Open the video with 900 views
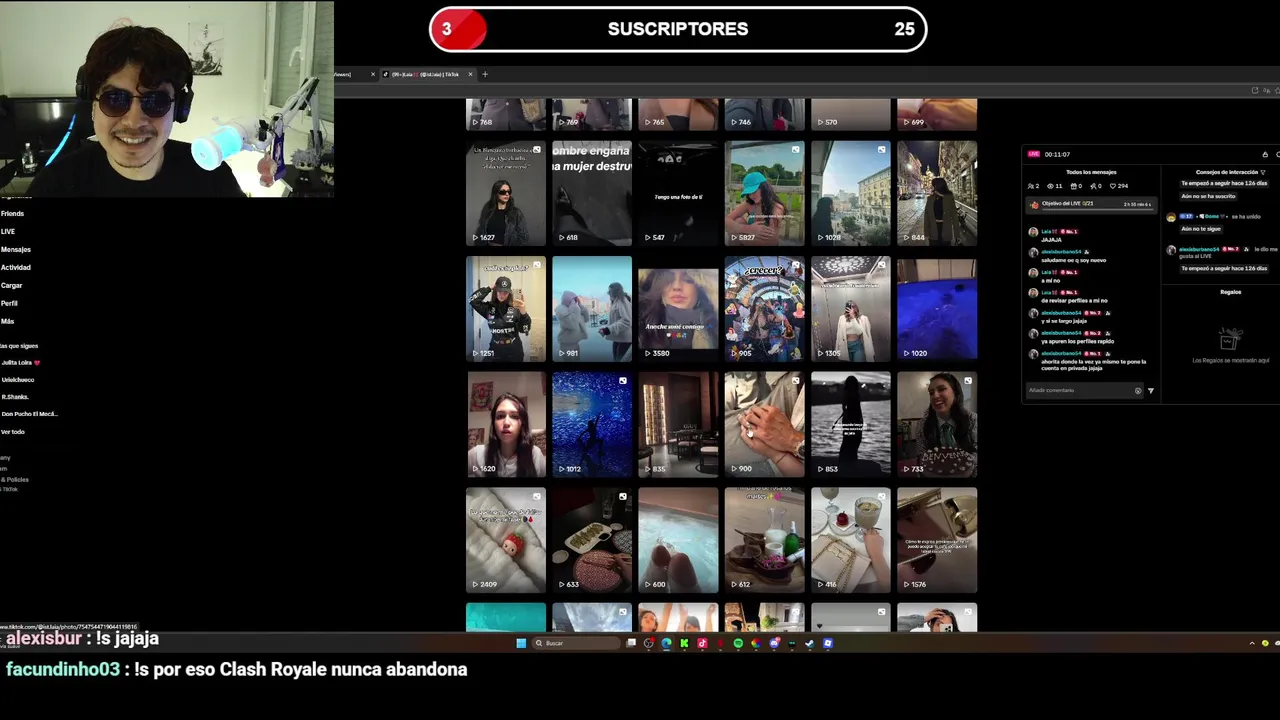Screen dimensions: 1280x720 (764, 424)
